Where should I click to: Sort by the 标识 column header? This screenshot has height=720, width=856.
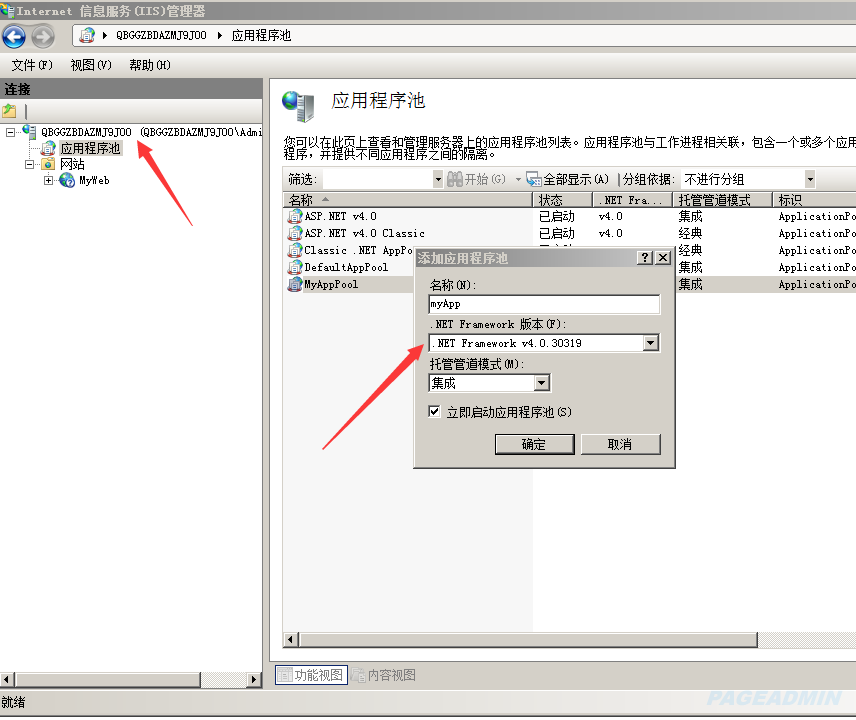click(815, 200)
